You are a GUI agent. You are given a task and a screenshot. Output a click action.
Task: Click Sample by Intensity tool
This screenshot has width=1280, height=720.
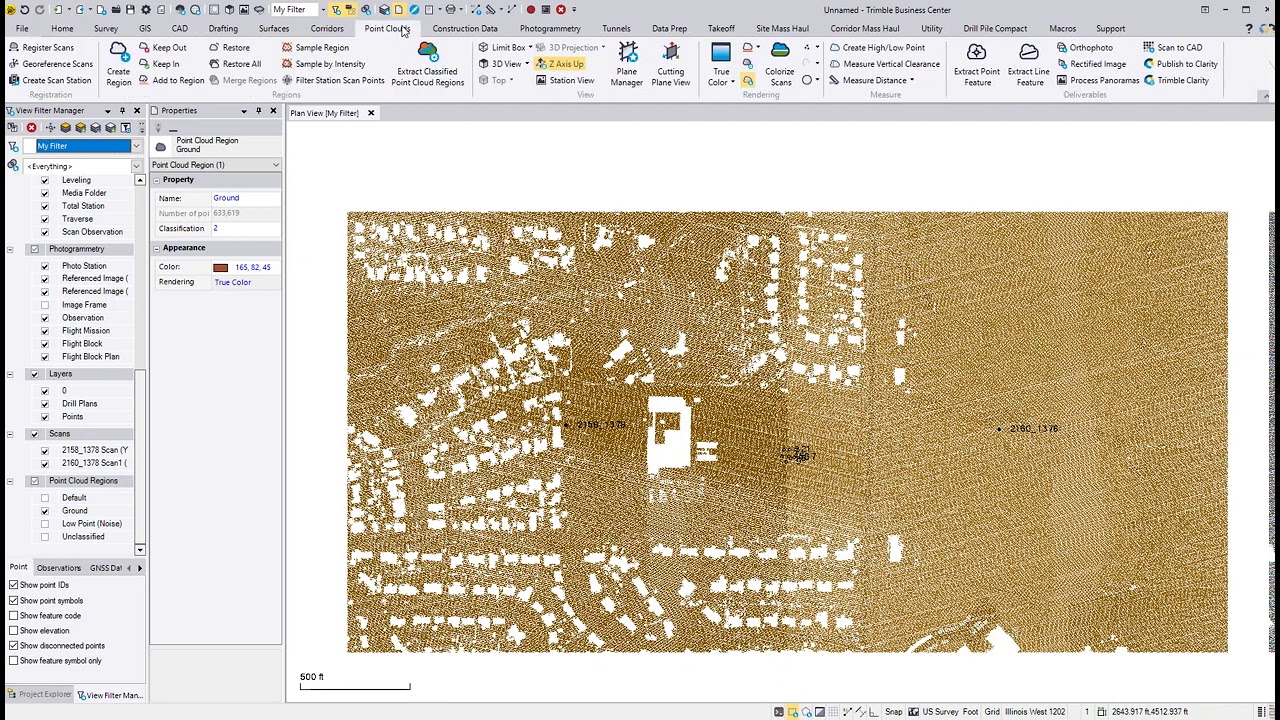pos(323,64)
